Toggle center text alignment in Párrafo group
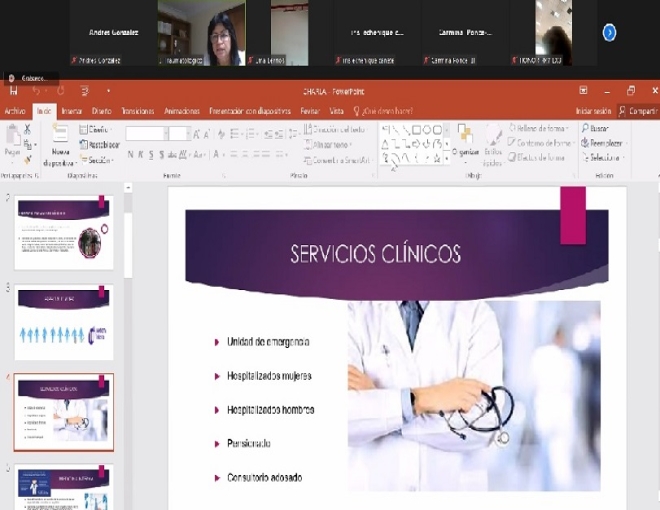 click(244, 154)
